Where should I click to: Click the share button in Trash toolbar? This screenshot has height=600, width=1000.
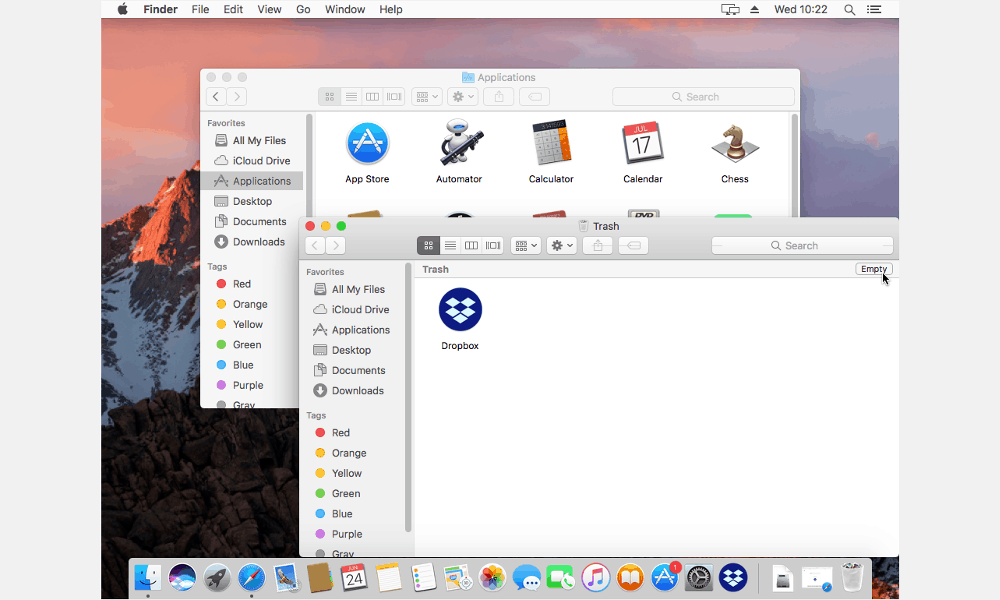click(x=598, y=245)
